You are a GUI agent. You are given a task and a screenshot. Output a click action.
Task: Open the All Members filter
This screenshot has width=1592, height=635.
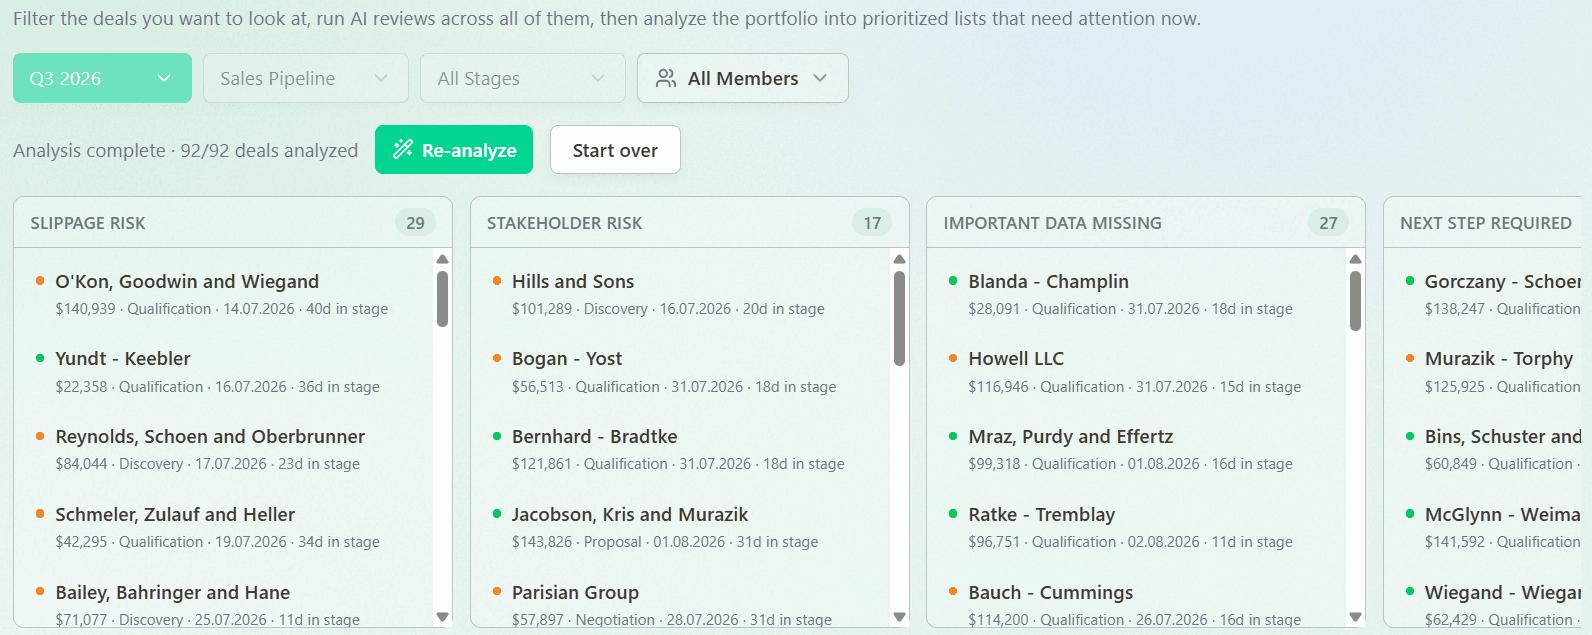pos(743,78)
